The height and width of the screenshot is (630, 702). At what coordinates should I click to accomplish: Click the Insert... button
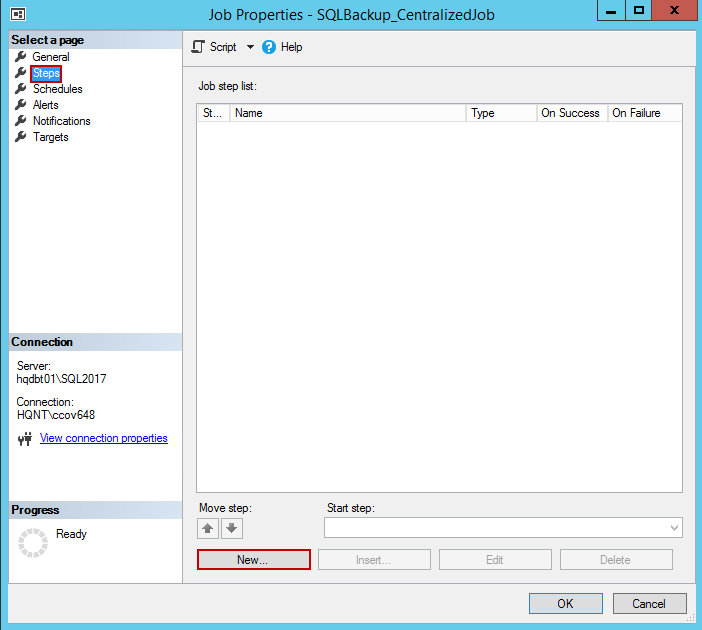click(374, 560)
